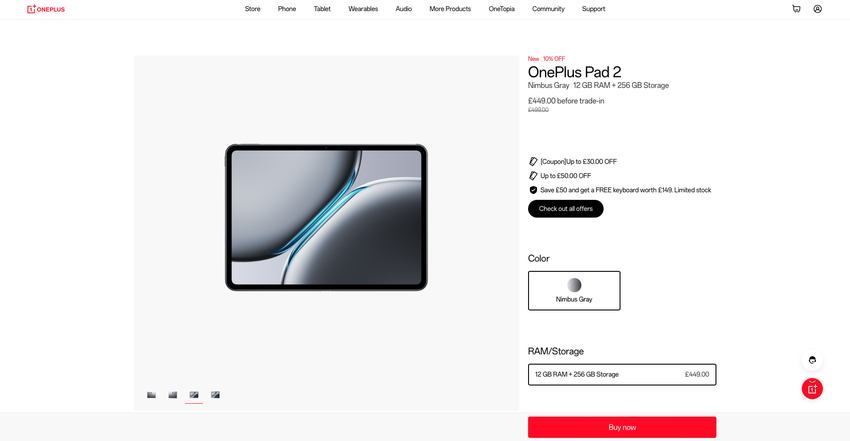Screen dimensions: 850x441
Task: Open the Phone menu in the navigation bar
Action: (x=287, y=9)
